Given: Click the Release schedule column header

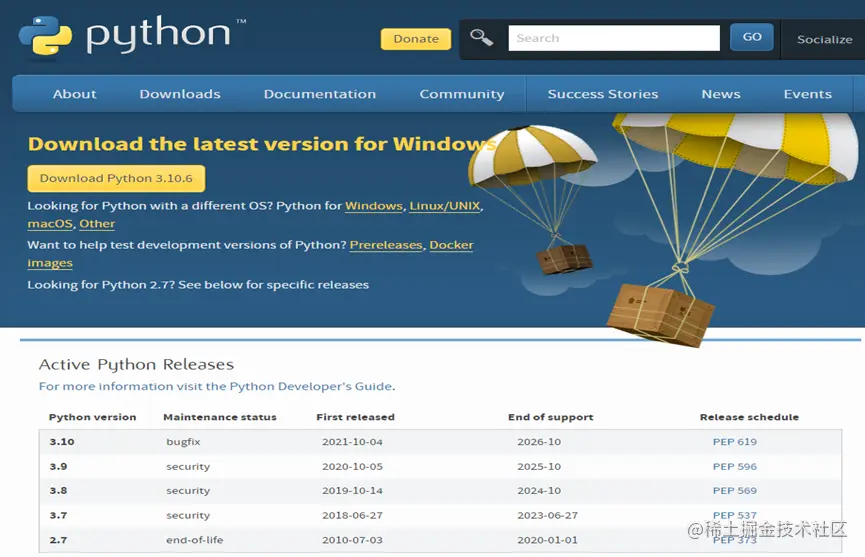Looking at the screenshot, I should [749, 417].
